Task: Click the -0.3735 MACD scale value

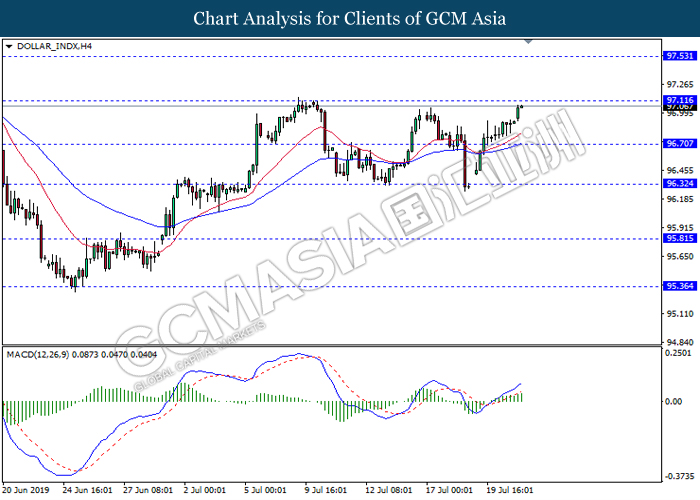Action: click(x=679, y=476)
